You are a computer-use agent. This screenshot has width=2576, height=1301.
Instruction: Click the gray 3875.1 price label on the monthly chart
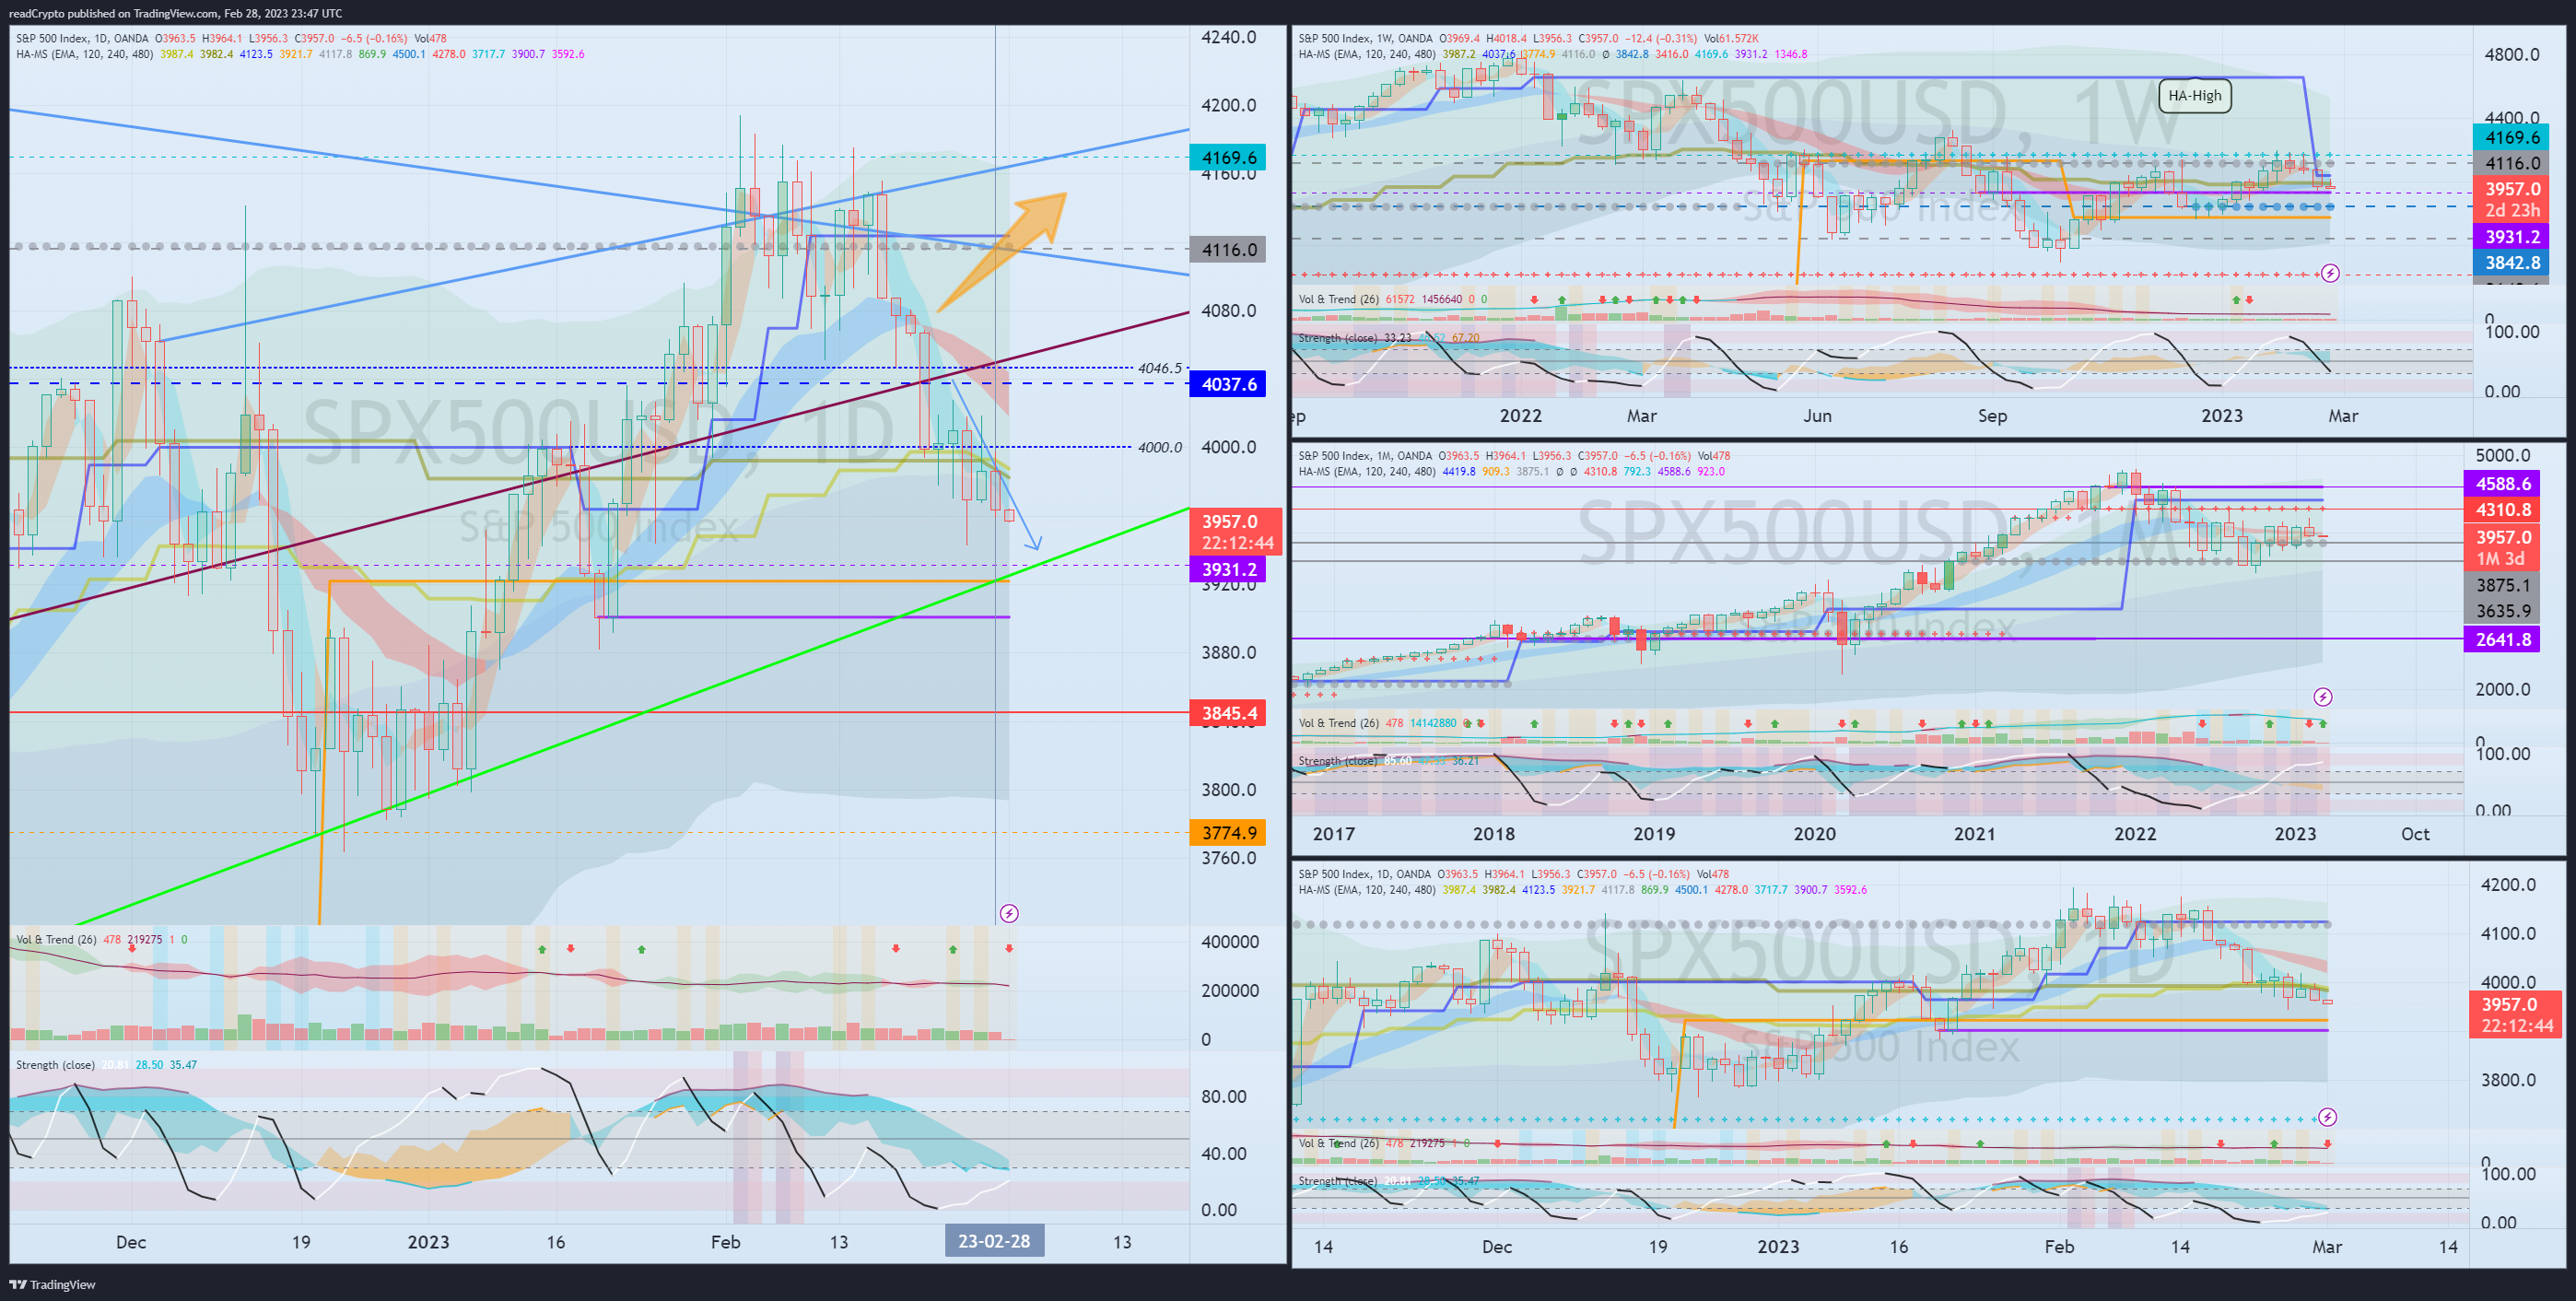click(2503, 585)
